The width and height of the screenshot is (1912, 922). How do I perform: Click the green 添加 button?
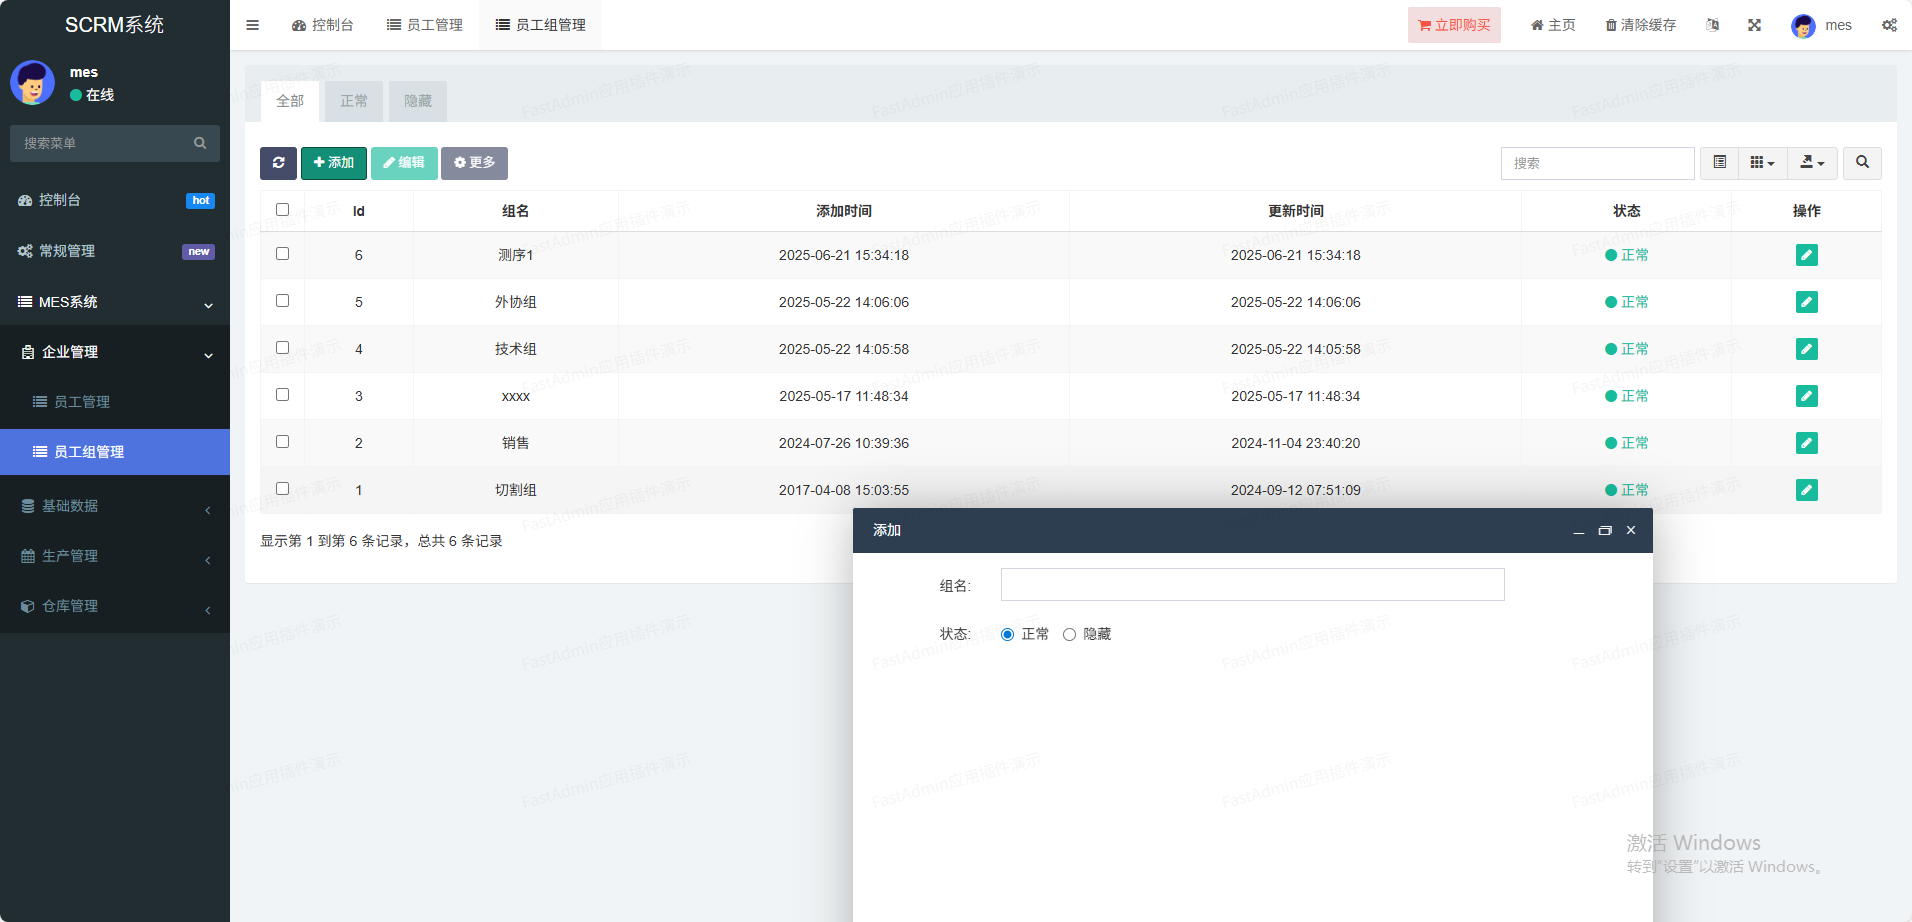point(334,163)
